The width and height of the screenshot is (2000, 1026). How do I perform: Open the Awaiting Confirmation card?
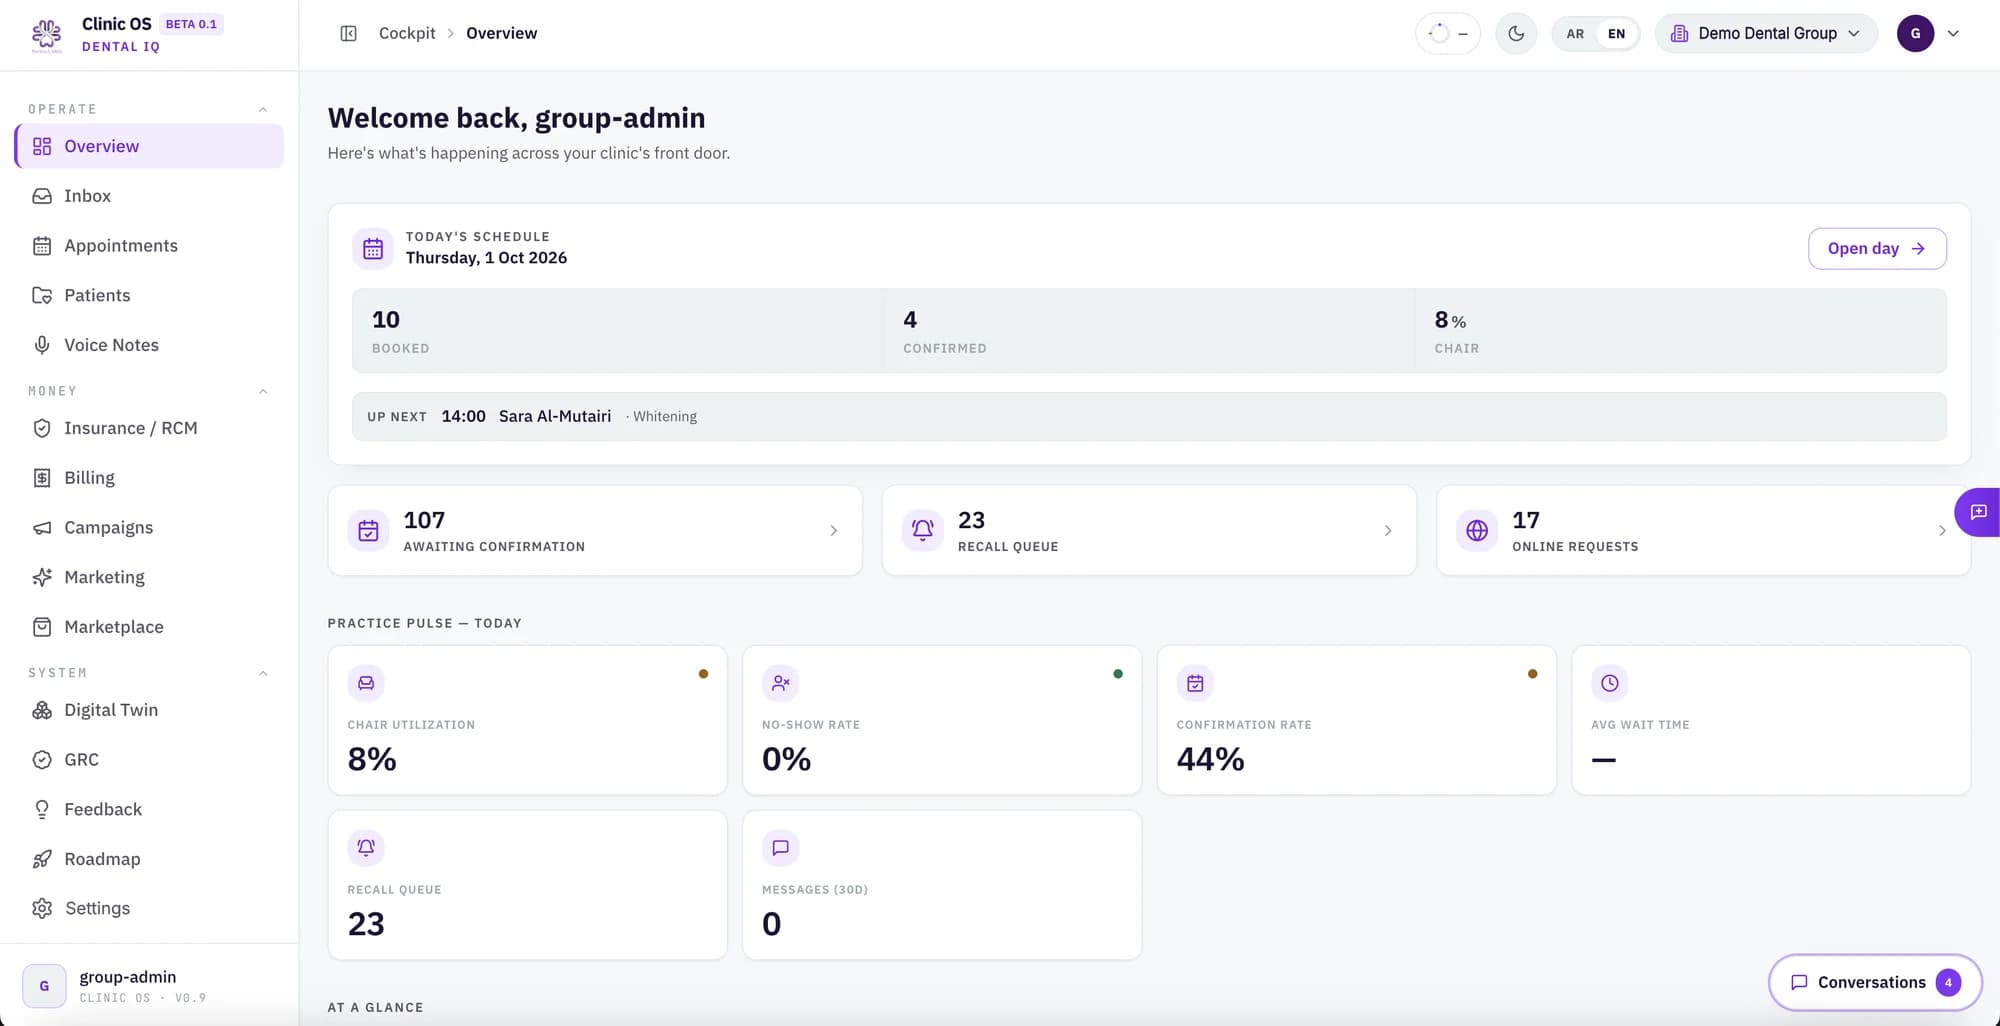pos(595,531)
